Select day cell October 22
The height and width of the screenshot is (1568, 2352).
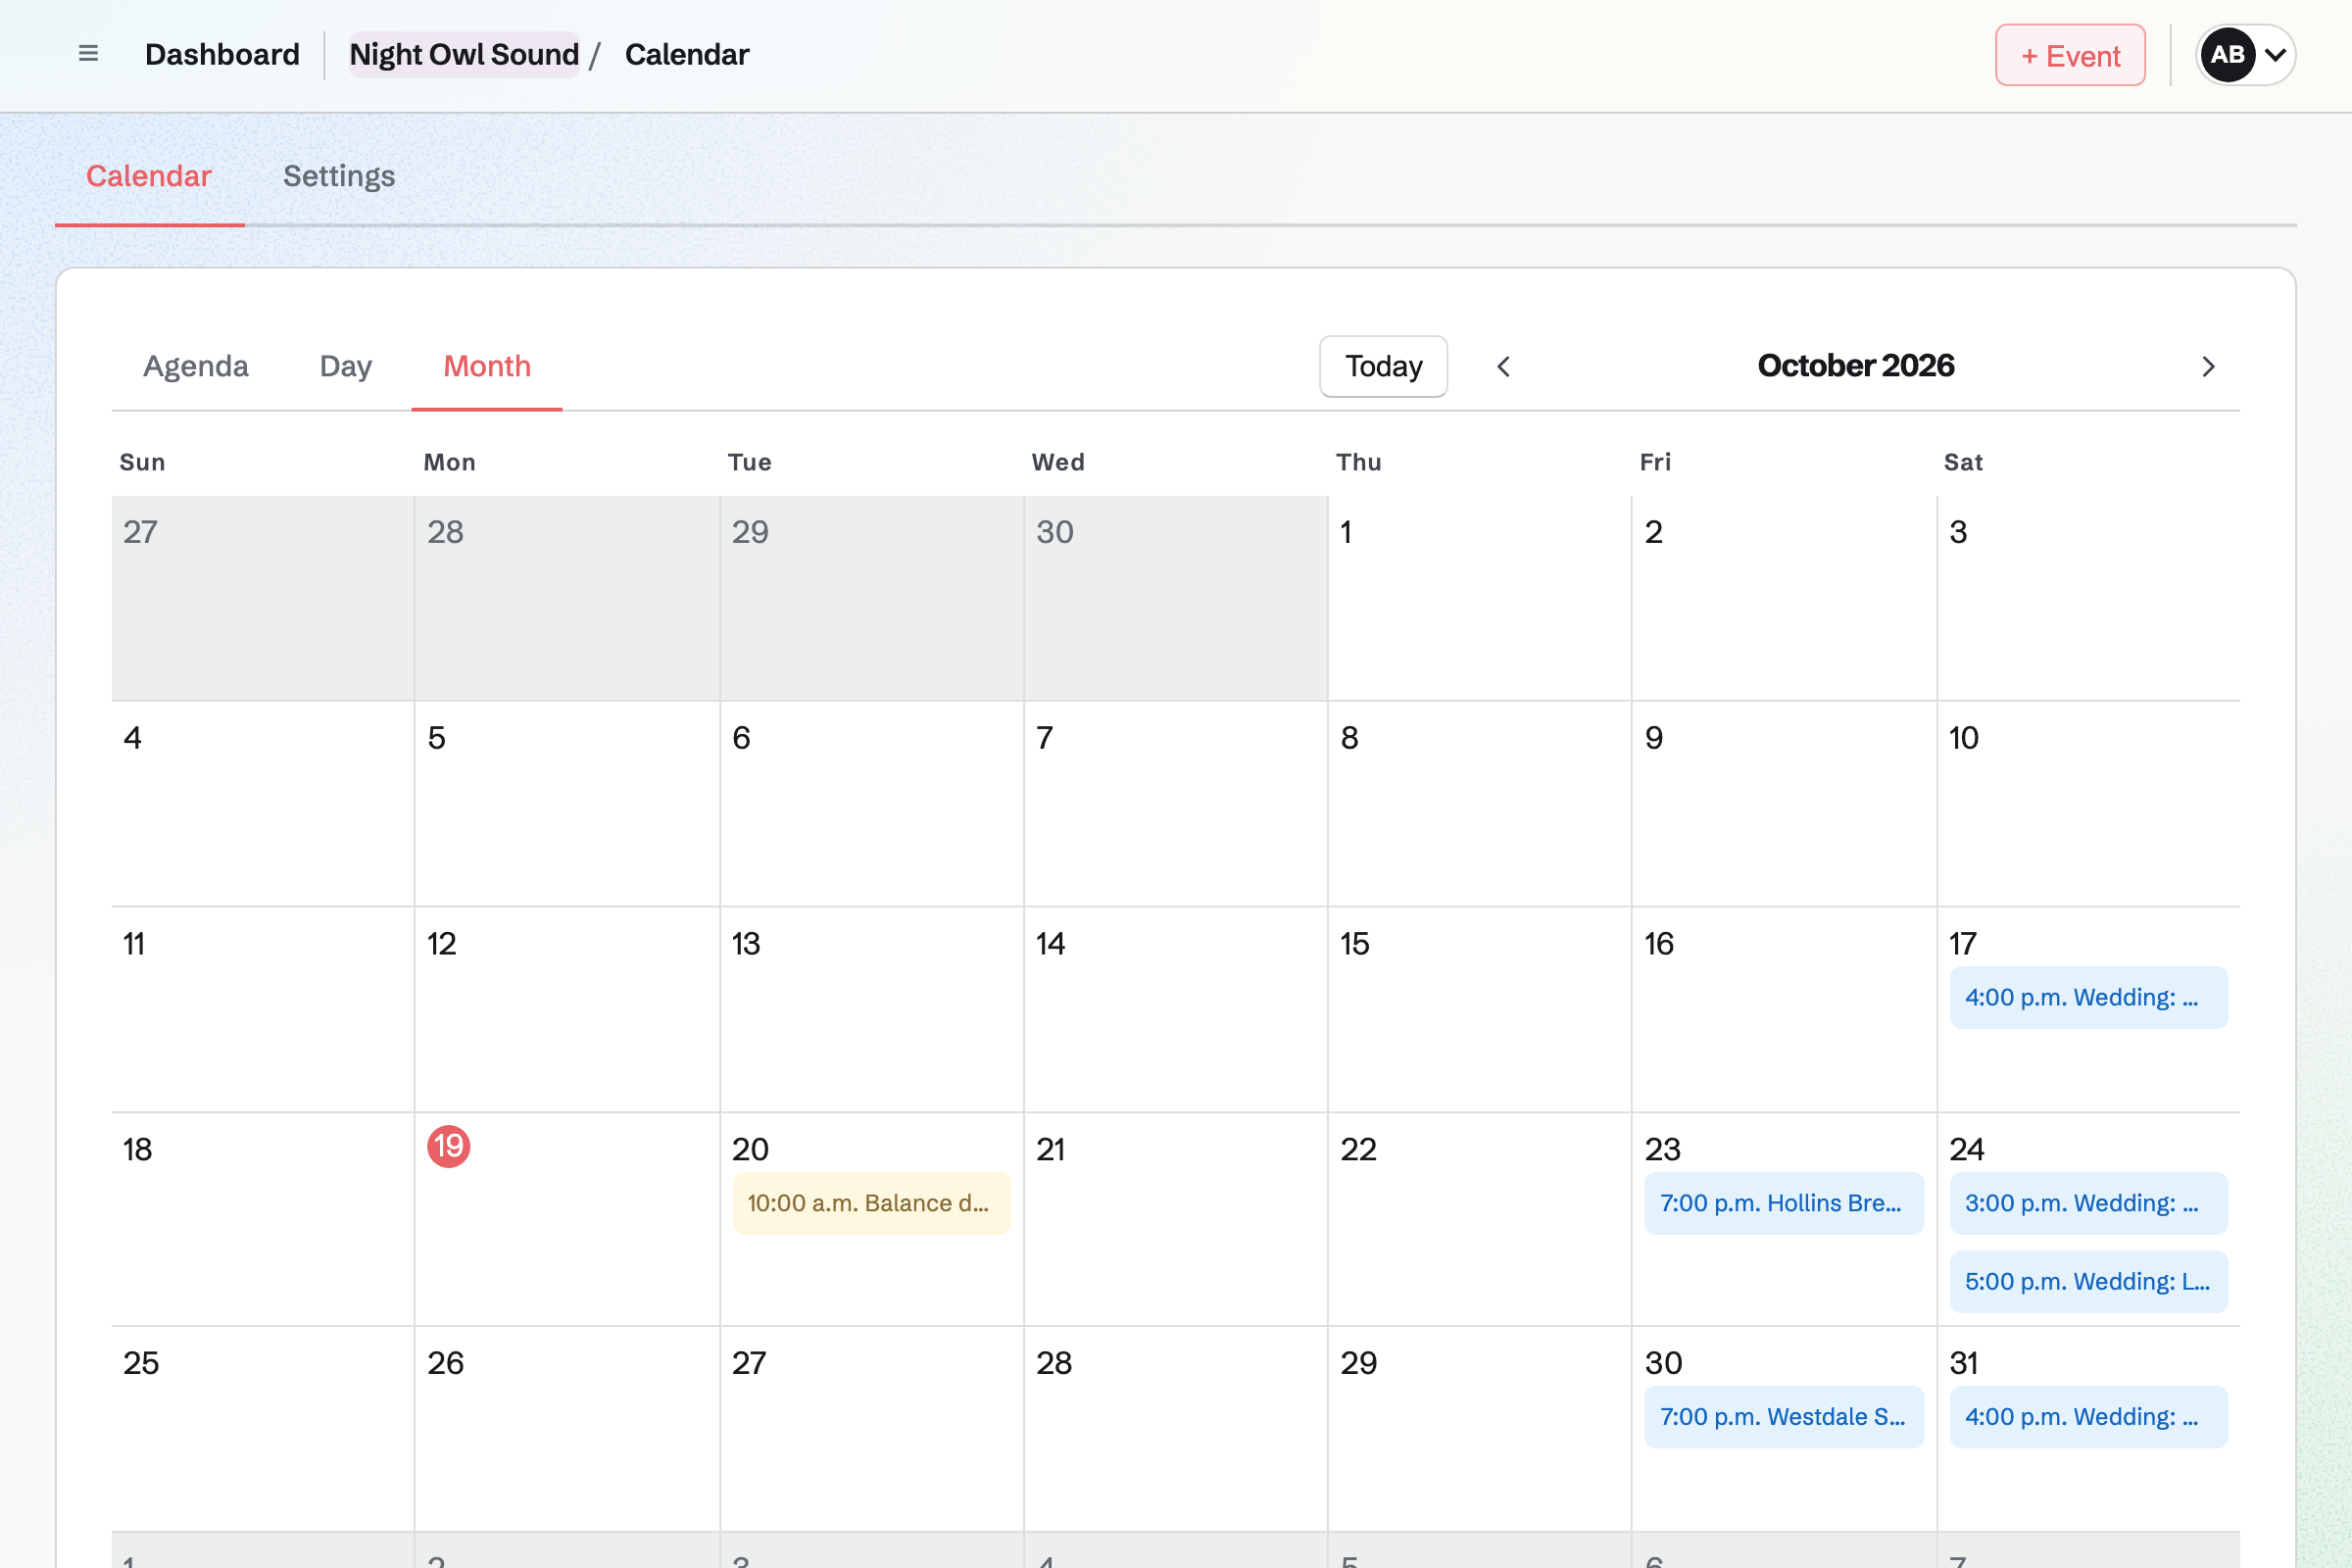tap(1479, 1219)
